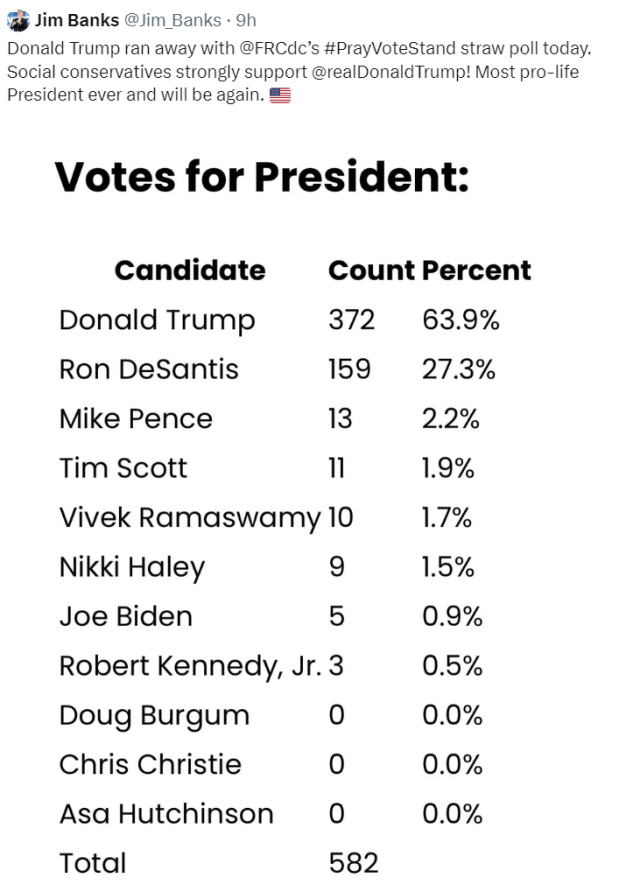The height and width of the screenshot is (885, 640).
Task: Click Mike Pence's 2.2% value
Action: pyautogui.click(x=450, y=419)
